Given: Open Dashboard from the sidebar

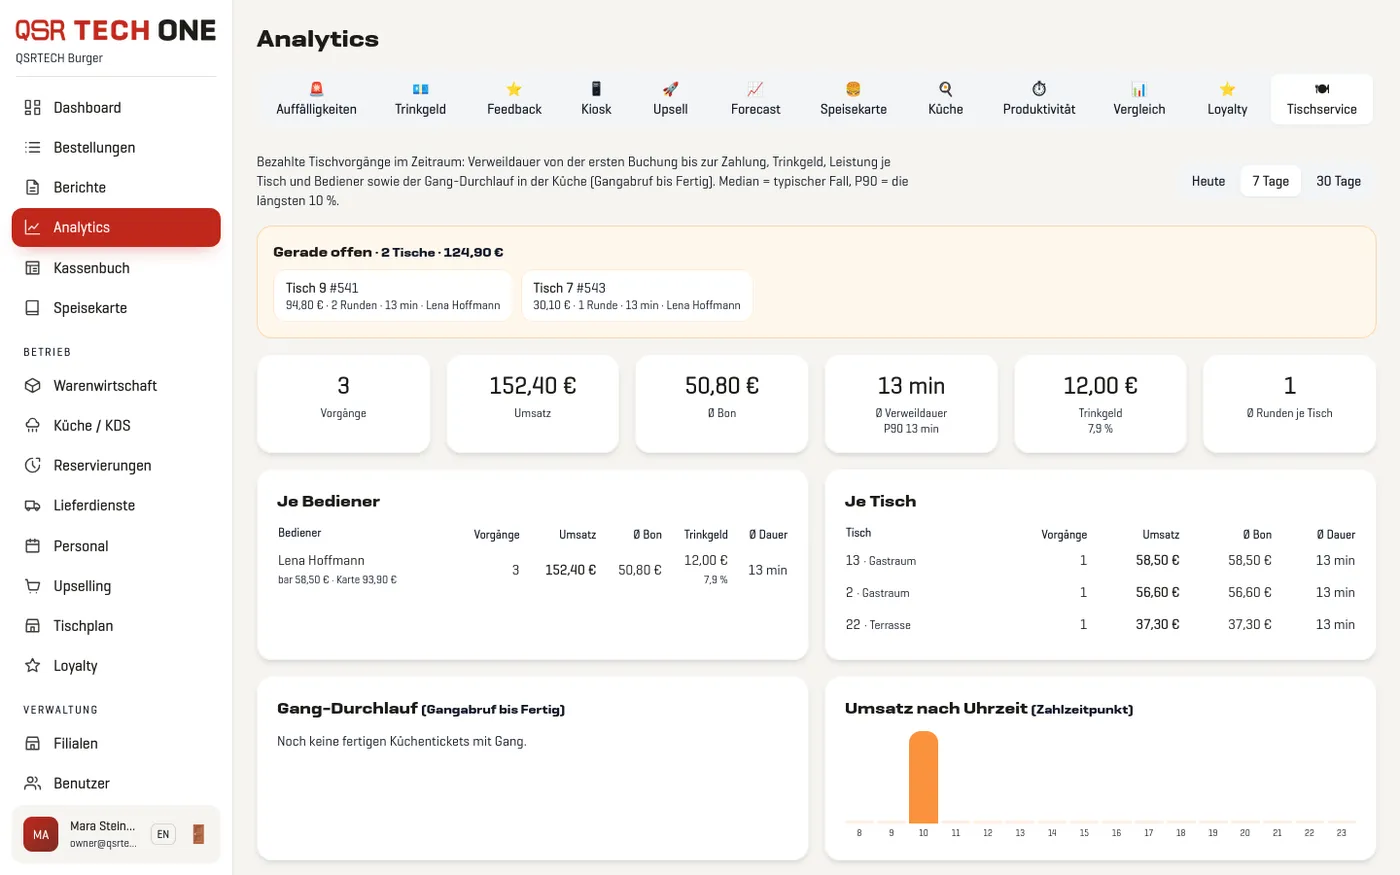Looking at the screenshot, I should point(116,107).
